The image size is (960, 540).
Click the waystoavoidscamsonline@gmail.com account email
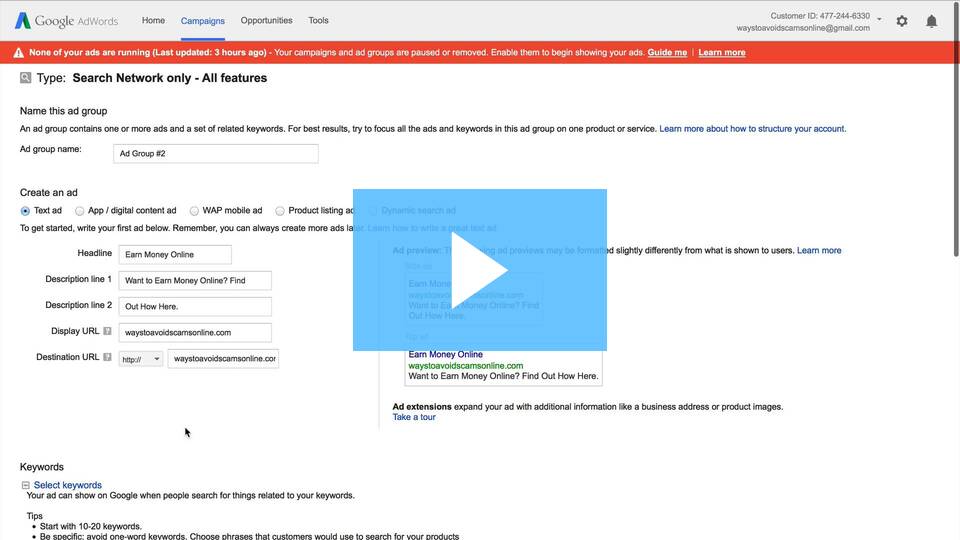click(803, 28)
